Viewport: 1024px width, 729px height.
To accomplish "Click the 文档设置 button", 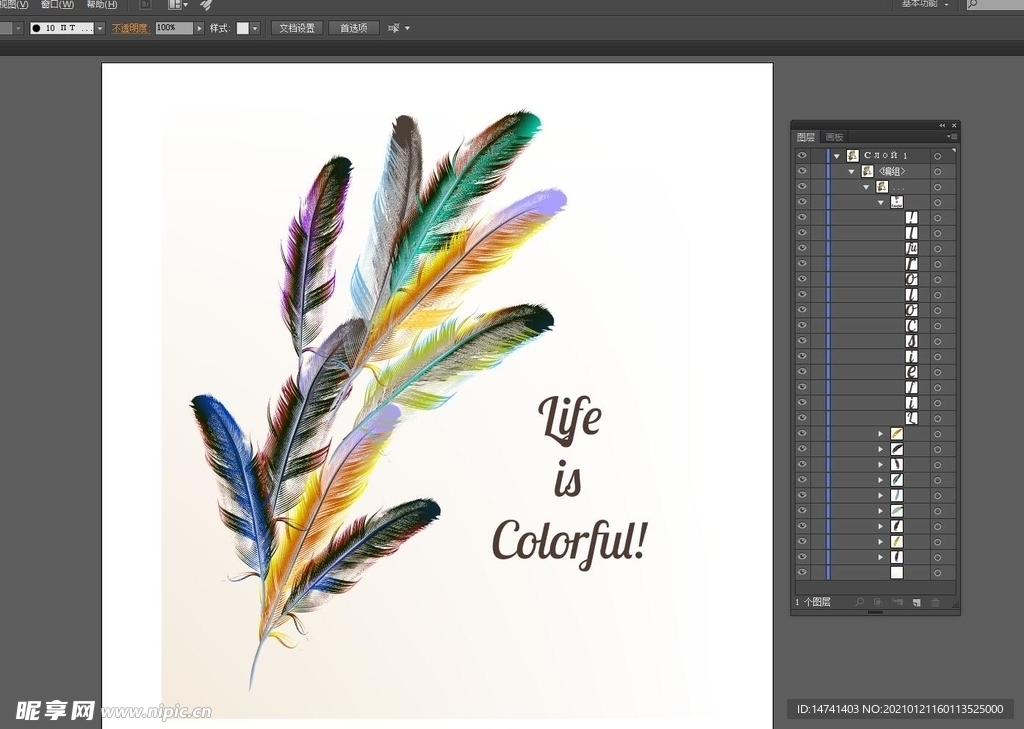I will (x=296, y=28).
